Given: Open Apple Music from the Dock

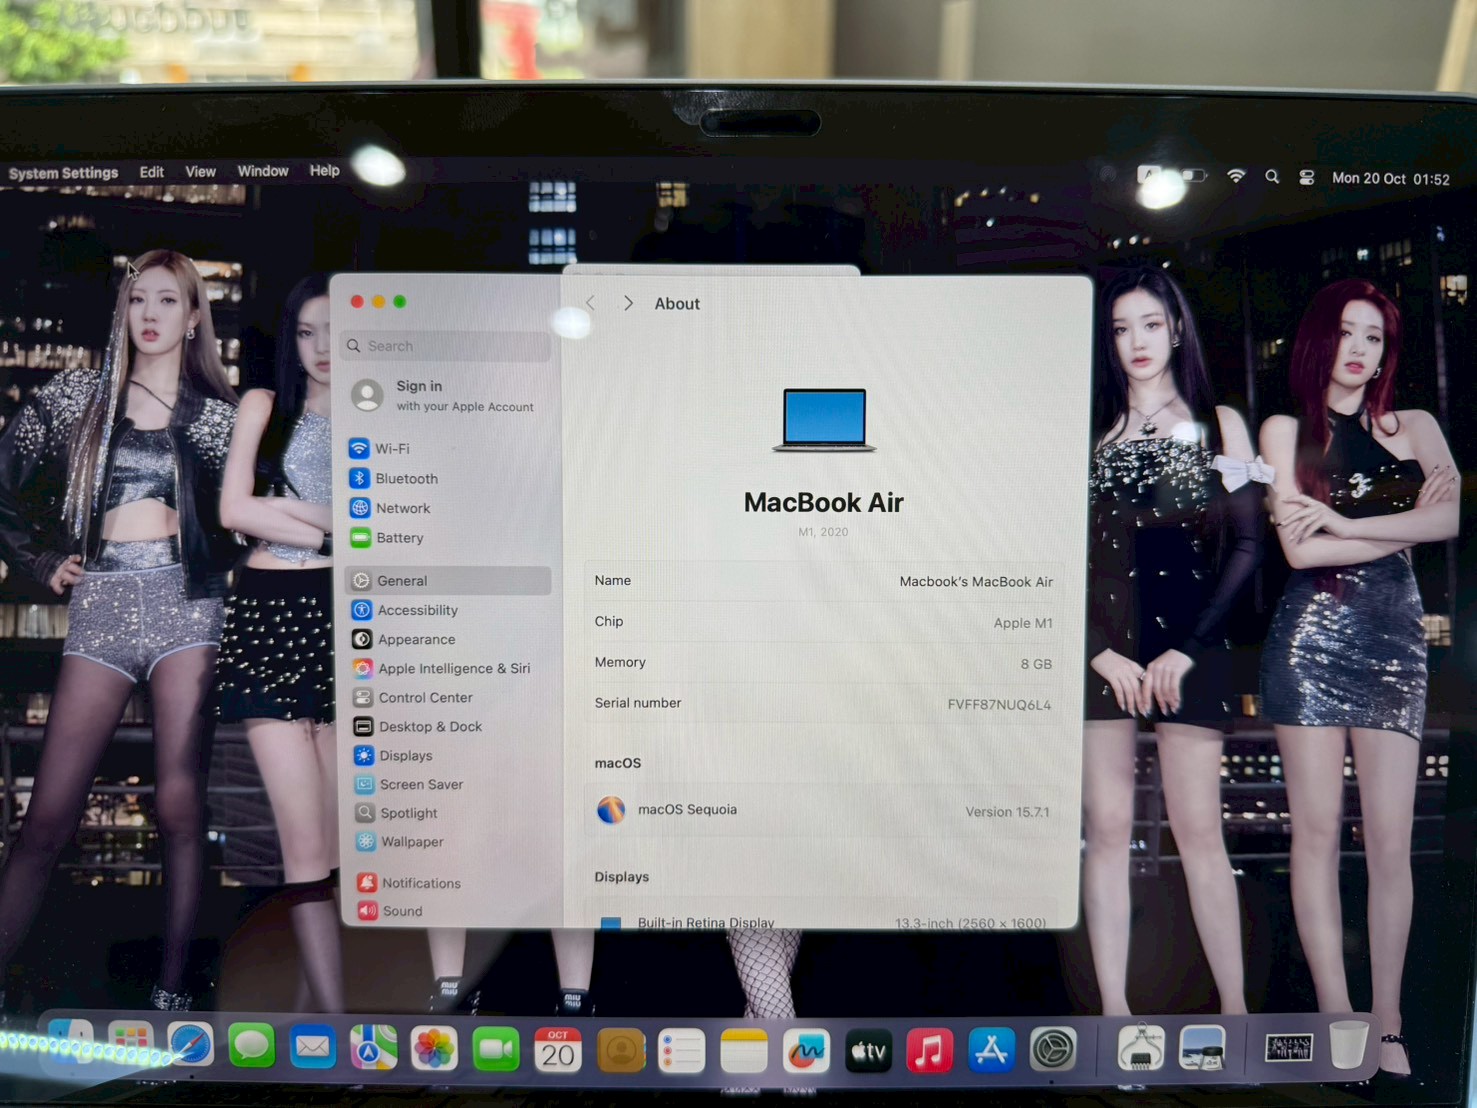Looking at the screenshot, I should pos(929,1050).
